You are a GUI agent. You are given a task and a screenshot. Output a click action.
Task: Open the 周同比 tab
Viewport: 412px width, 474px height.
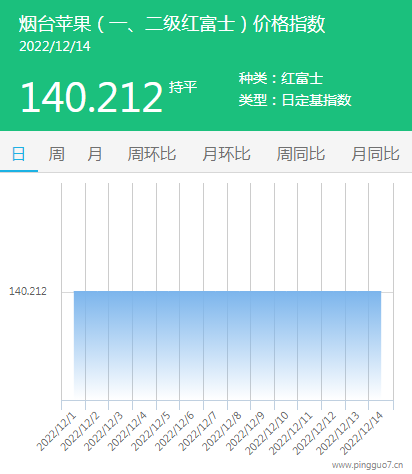[301, 154]
